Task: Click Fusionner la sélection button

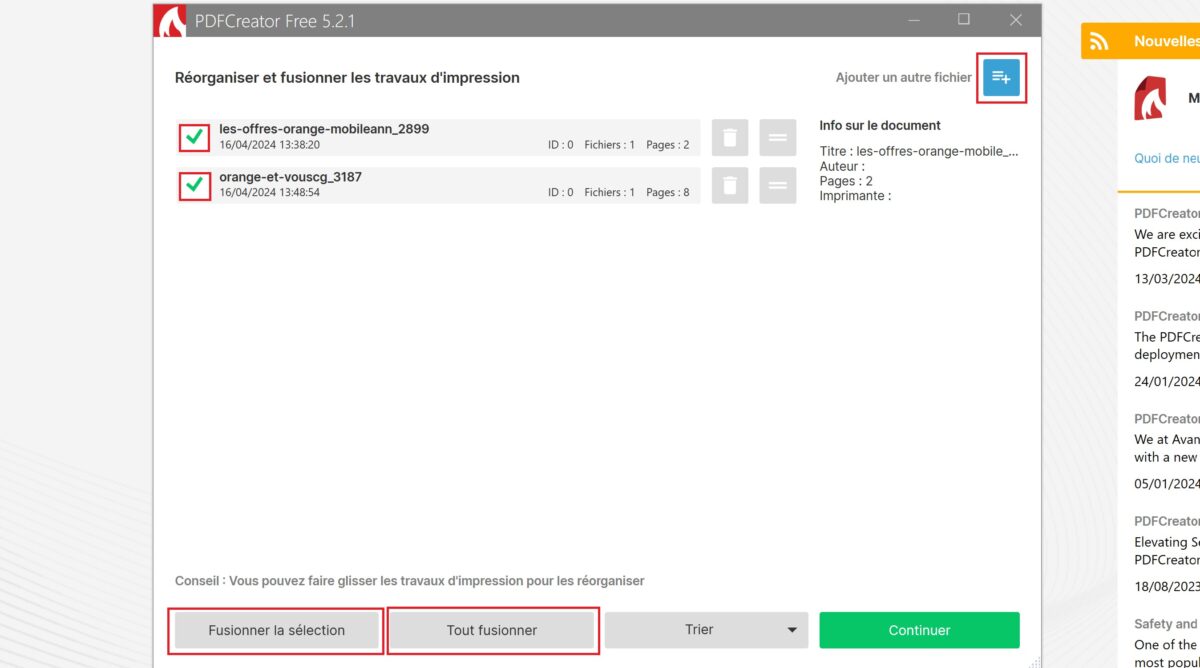Action: tap(276, 630)
